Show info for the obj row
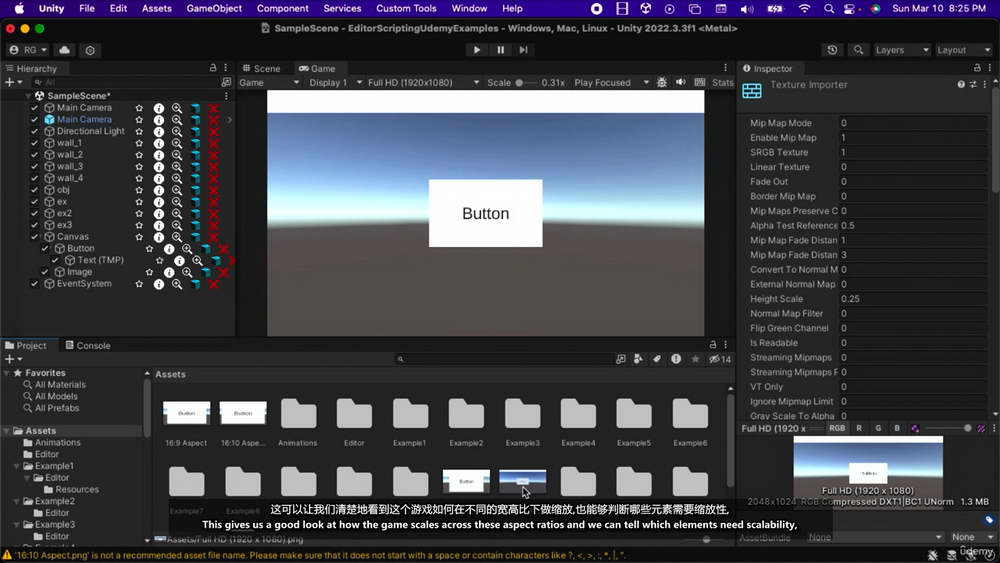Viewport: 1000px width, 563px height. point(159,190)
